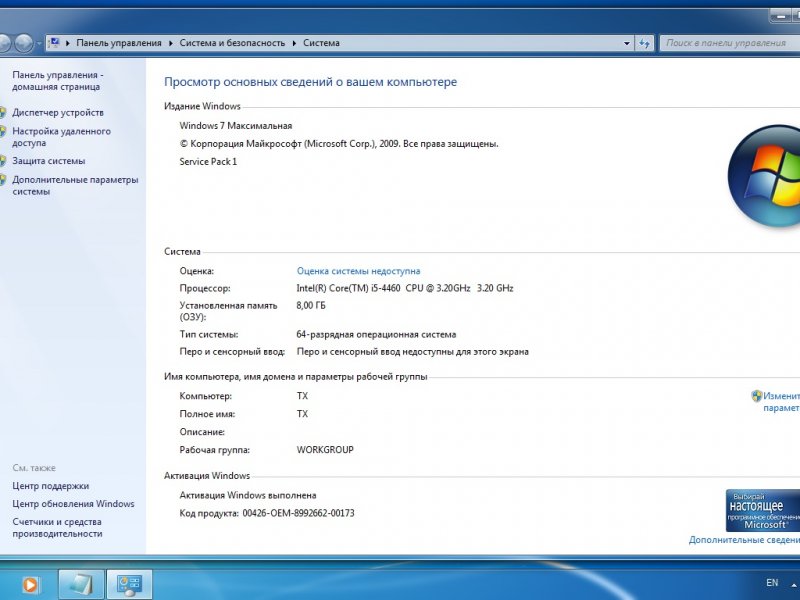
Task: Click the Активация Windows выполнена text
Action: [248, 495]
